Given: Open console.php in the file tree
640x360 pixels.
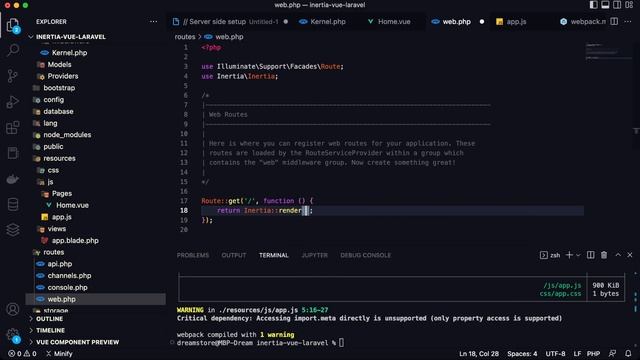Looking at the screenshot, I should [67, 287].
